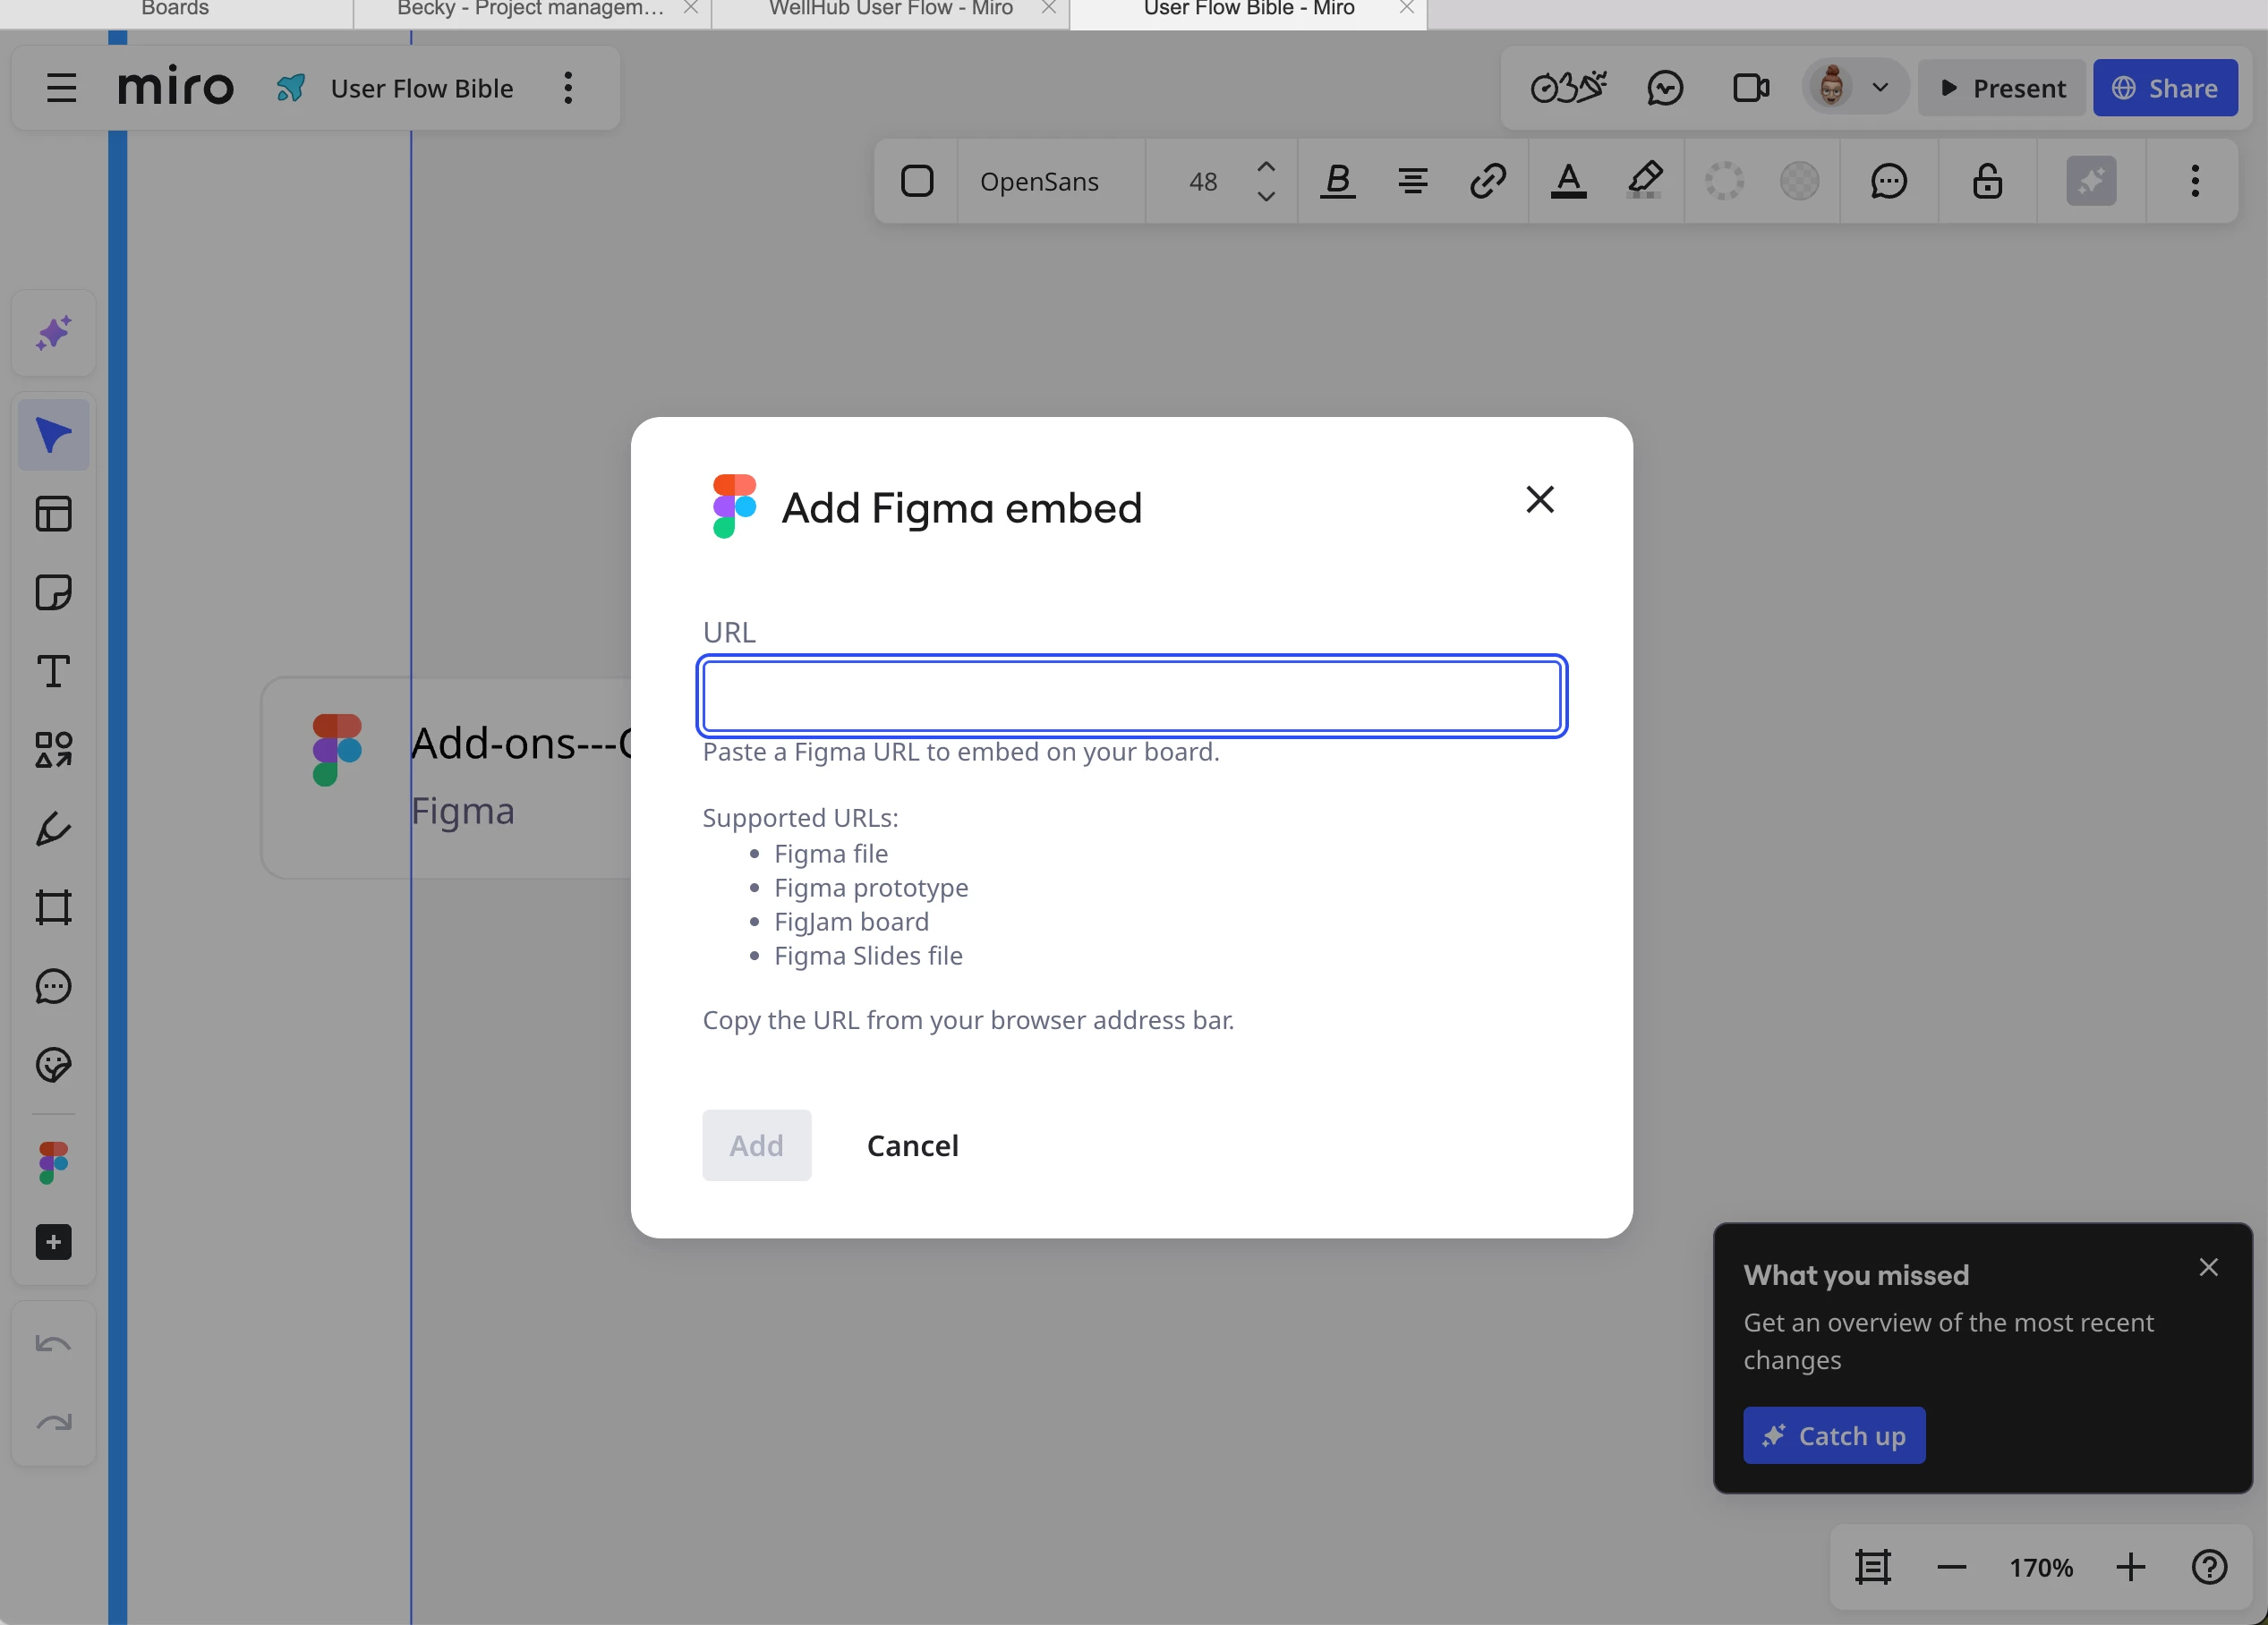
Task: Start a video call
Action: tap(1751, 88)
